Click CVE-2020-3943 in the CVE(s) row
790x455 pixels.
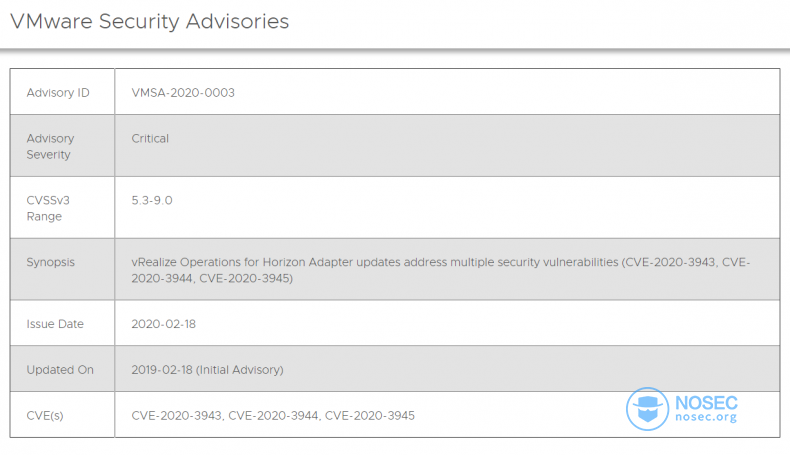(176, 416)
